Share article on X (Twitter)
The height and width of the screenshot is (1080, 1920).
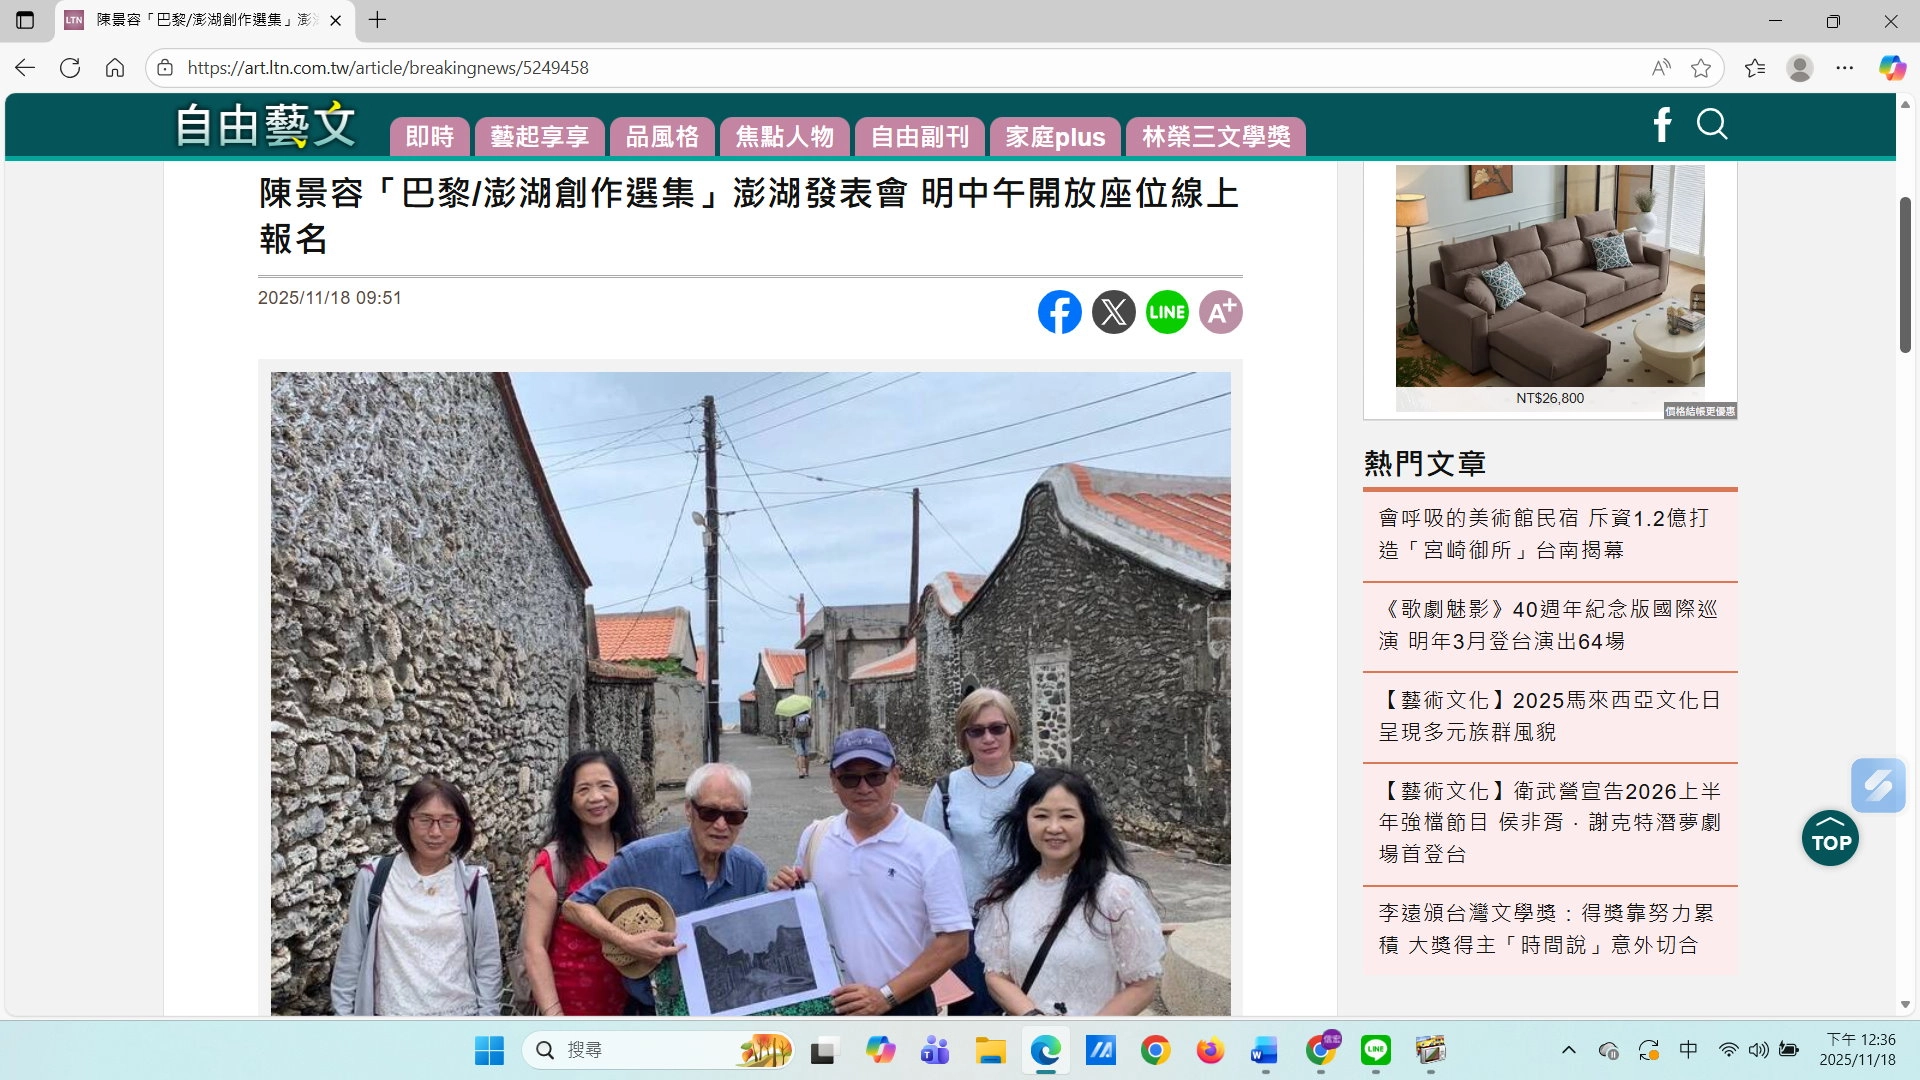(x=1113, y=312)
